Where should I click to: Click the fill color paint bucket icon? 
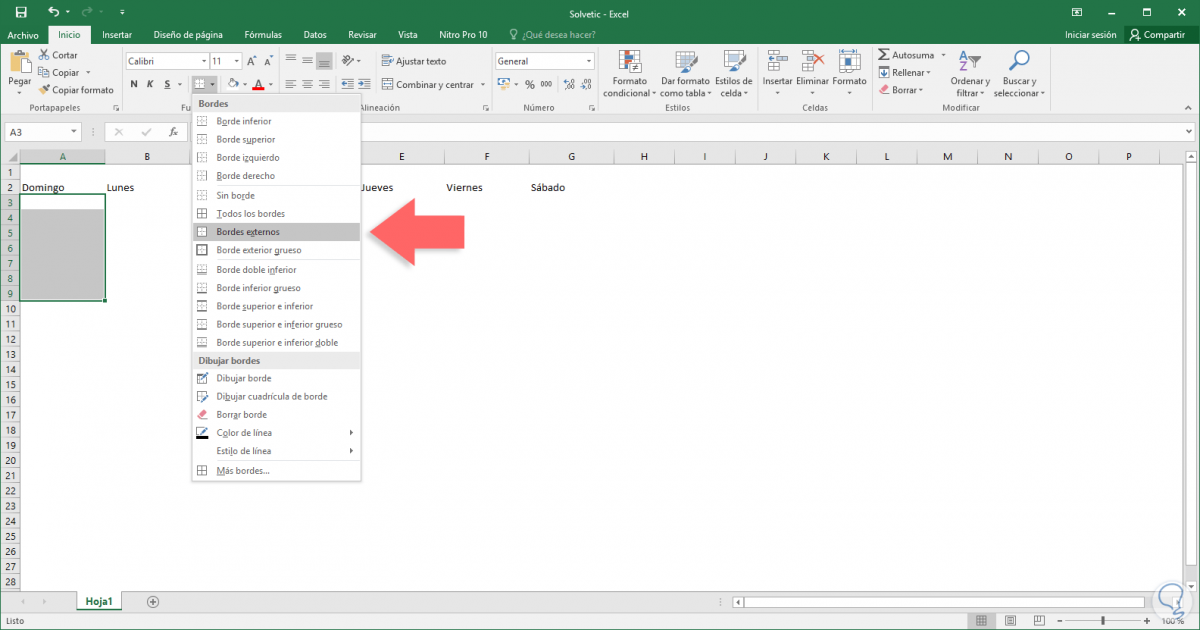[232, 85]
